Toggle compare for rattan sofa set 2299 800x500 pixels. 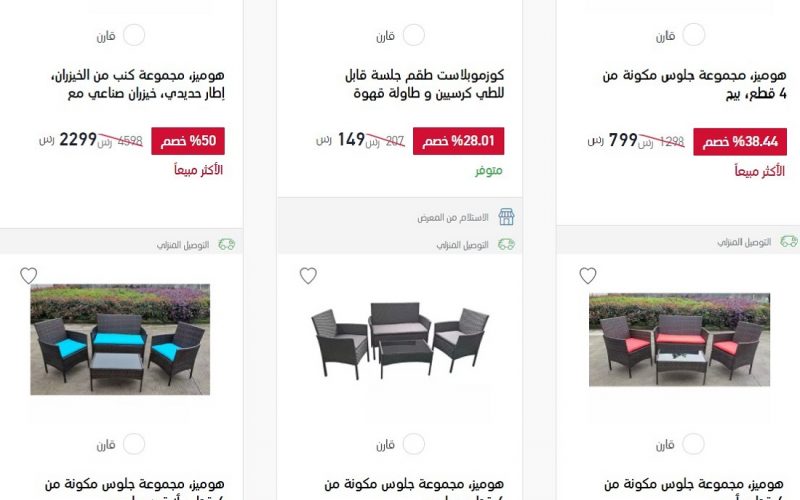pyautogui.click(x=134, y=35)
